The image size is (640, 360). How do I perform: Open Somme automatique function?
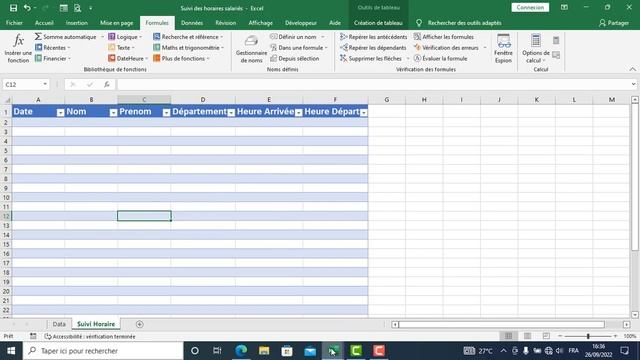65,37
